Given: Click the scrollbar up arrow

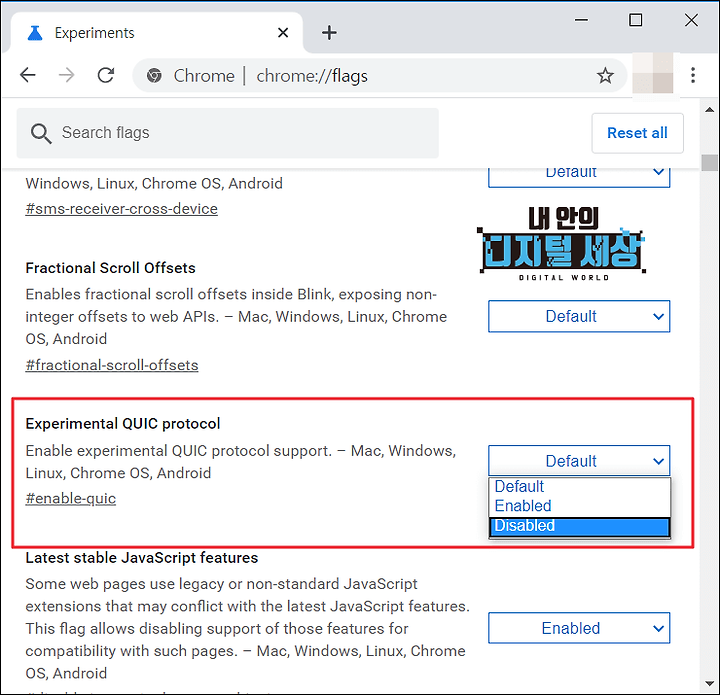Looking at the screenshot, I should (x=709, y=110).
